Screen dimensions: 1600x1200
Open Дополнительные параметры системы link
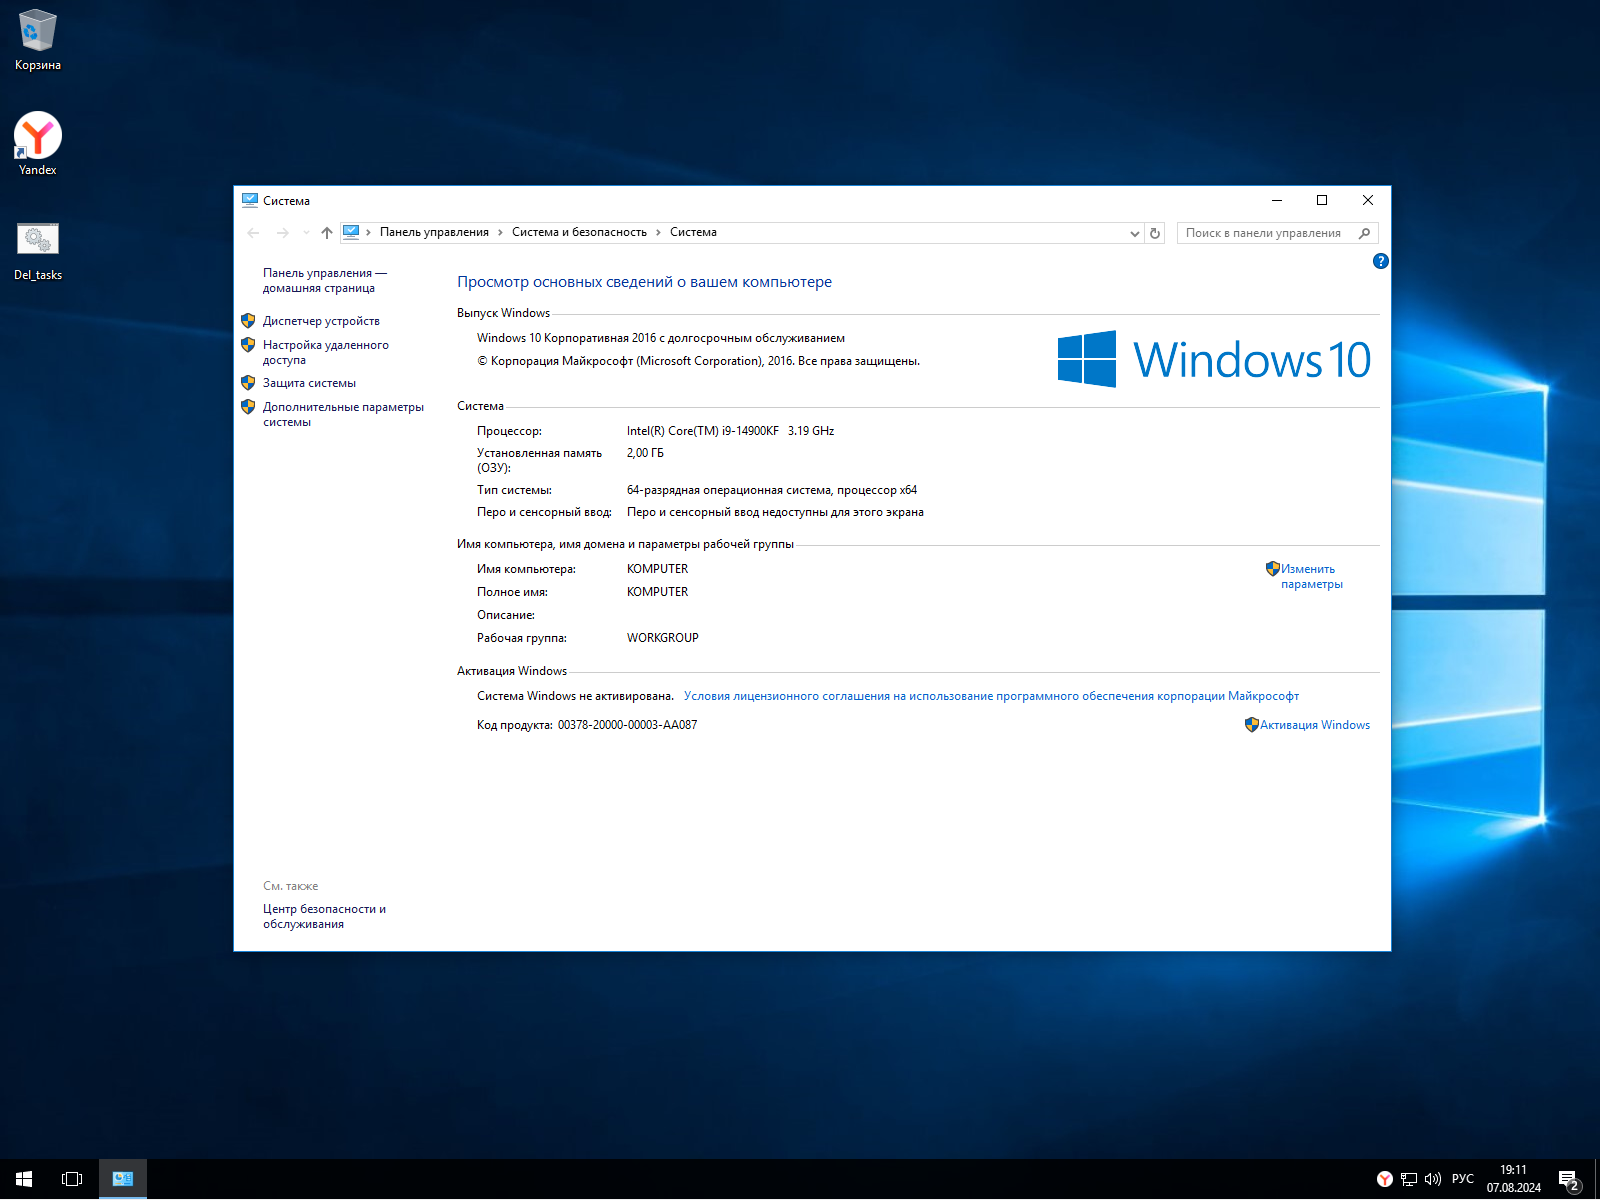coord(343,414)
